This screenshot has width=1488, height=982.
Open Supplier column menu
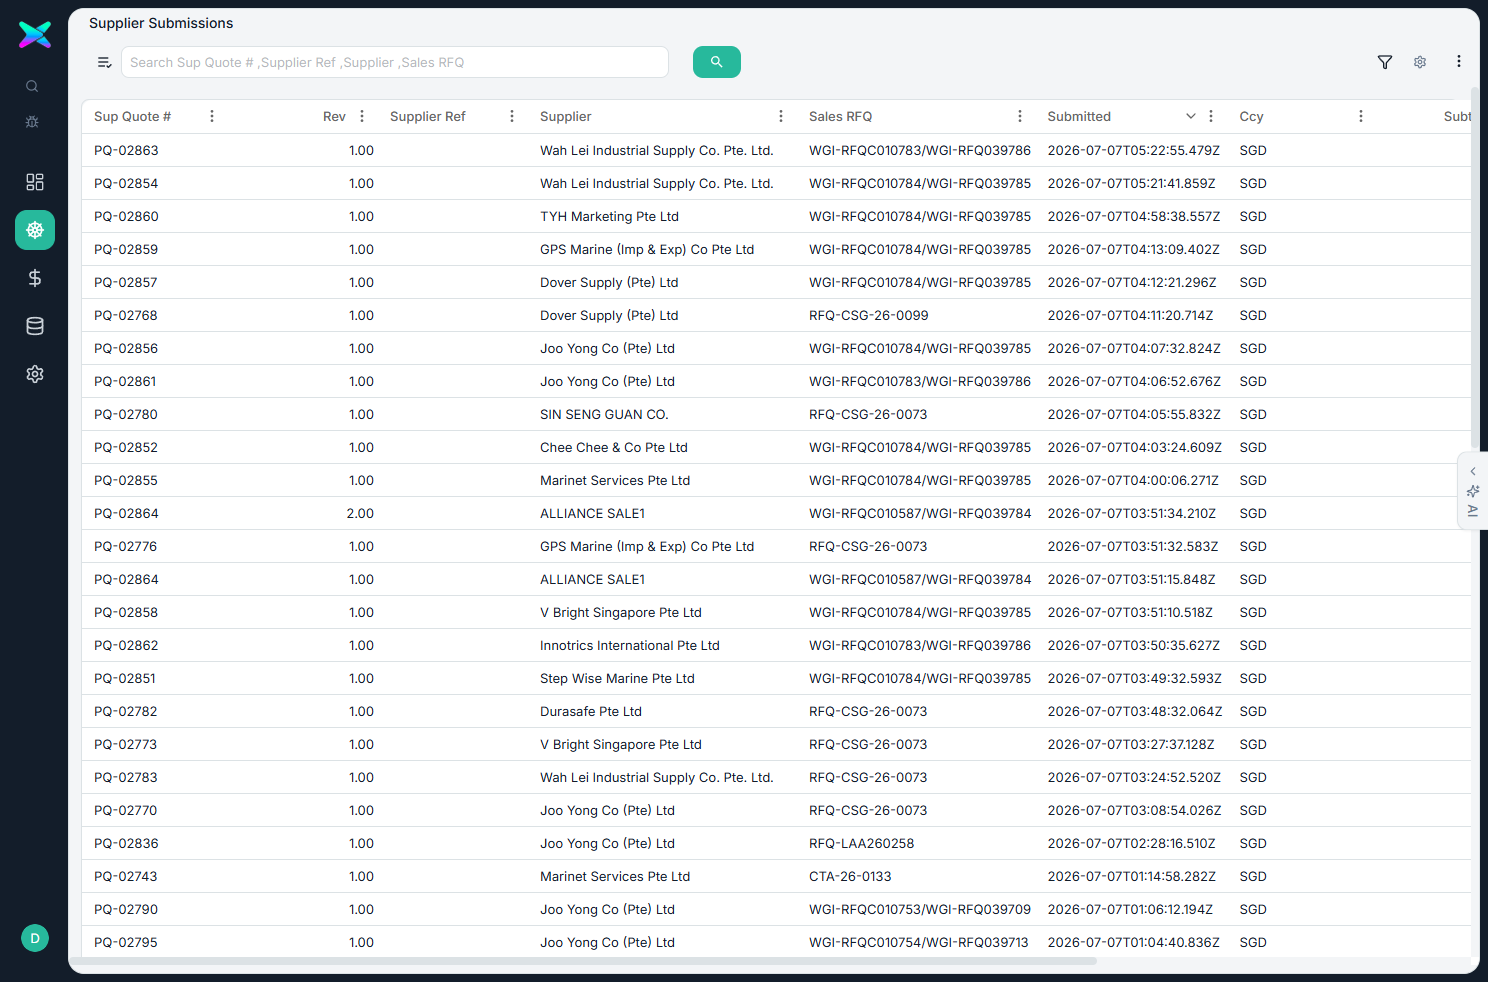(x=781, y=116)
